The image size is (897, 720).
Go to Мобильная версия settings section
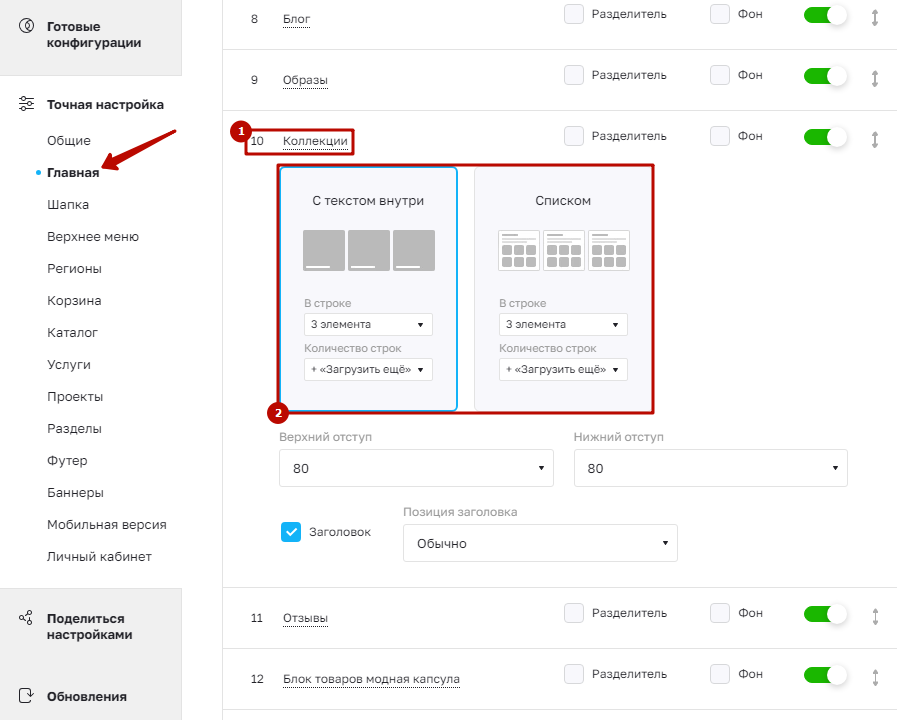[106, 524]
